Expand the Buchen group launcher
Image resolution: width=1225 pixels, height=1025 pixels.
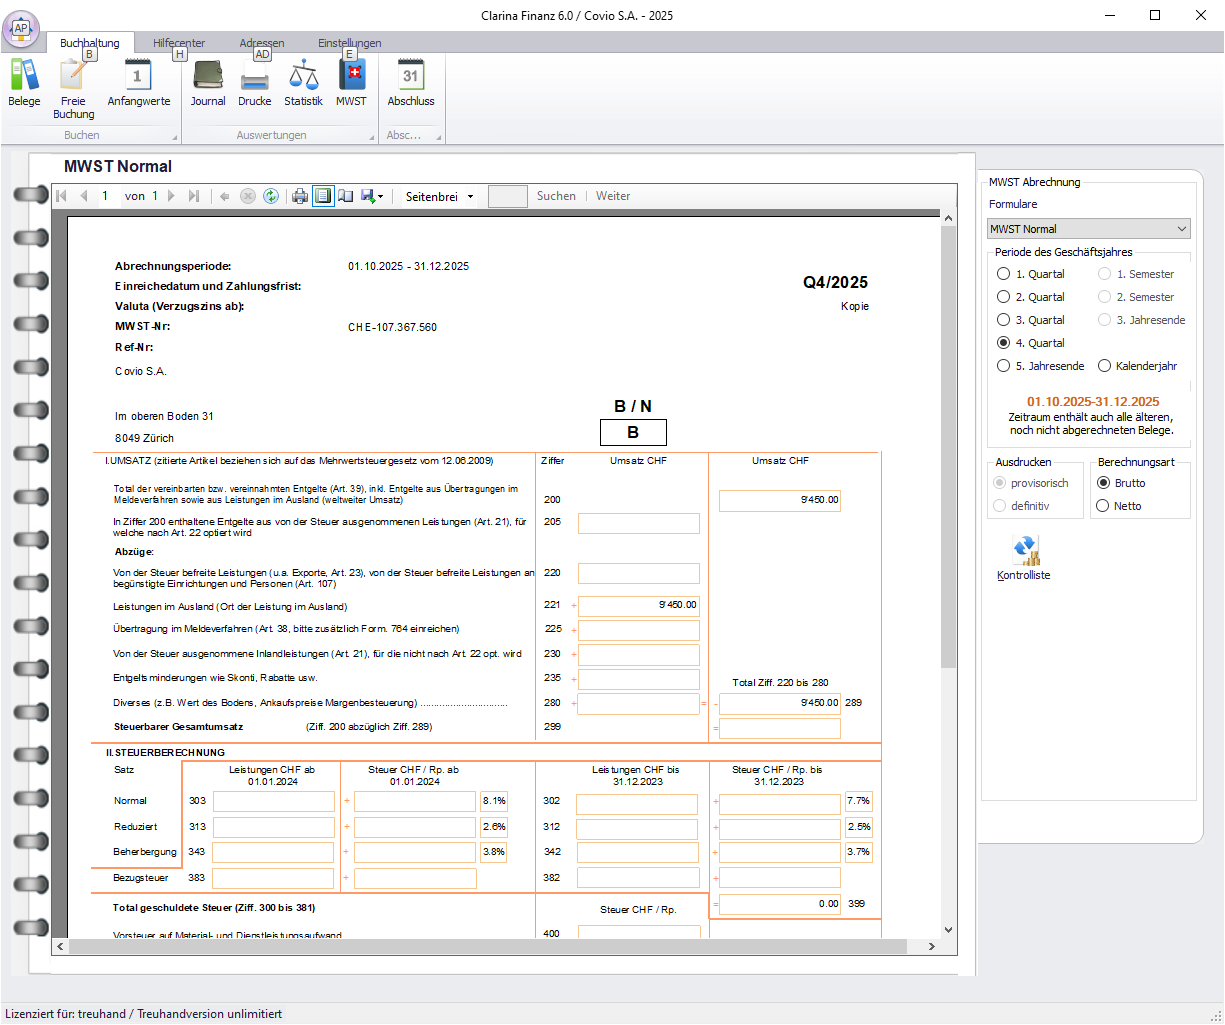pos(175,137)
